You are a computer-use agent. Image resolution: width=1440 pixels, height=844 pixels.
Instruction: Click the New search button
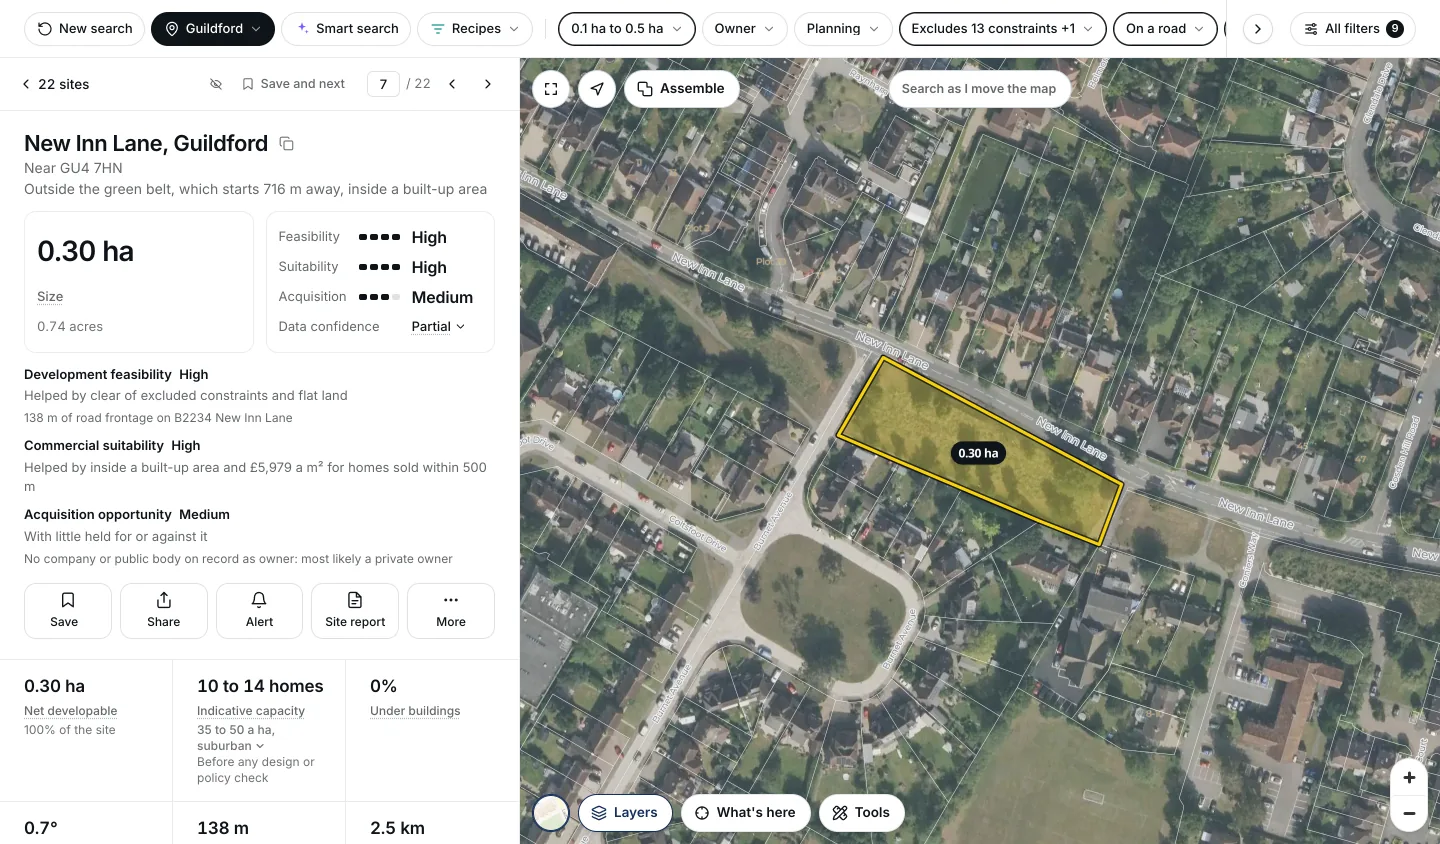(x=85, y=29)
